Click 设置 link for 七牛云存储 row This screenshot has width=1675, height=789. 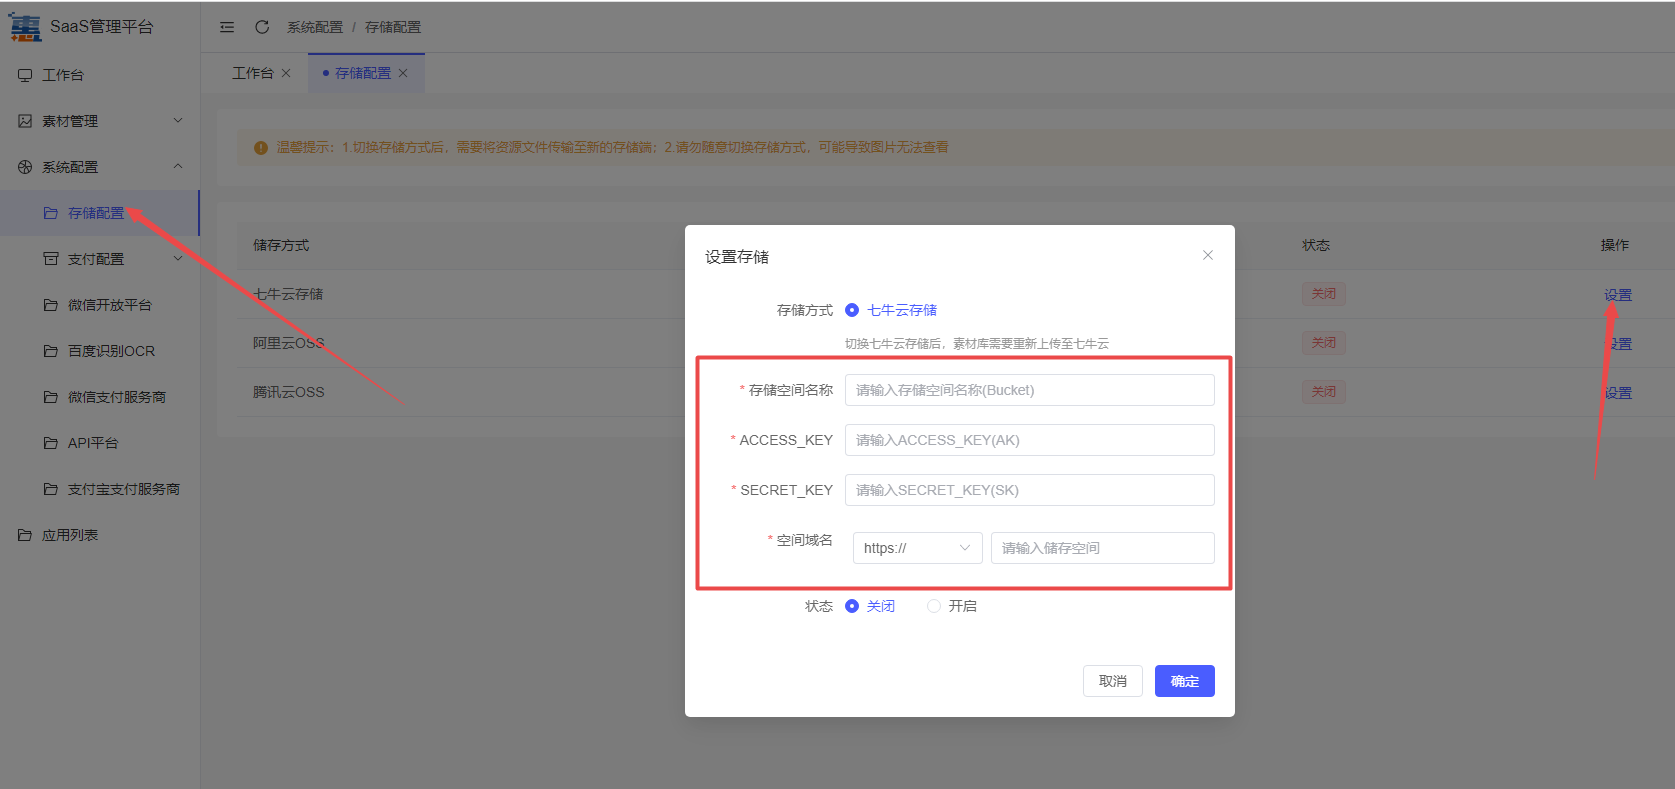click(x=1618, y=295)
